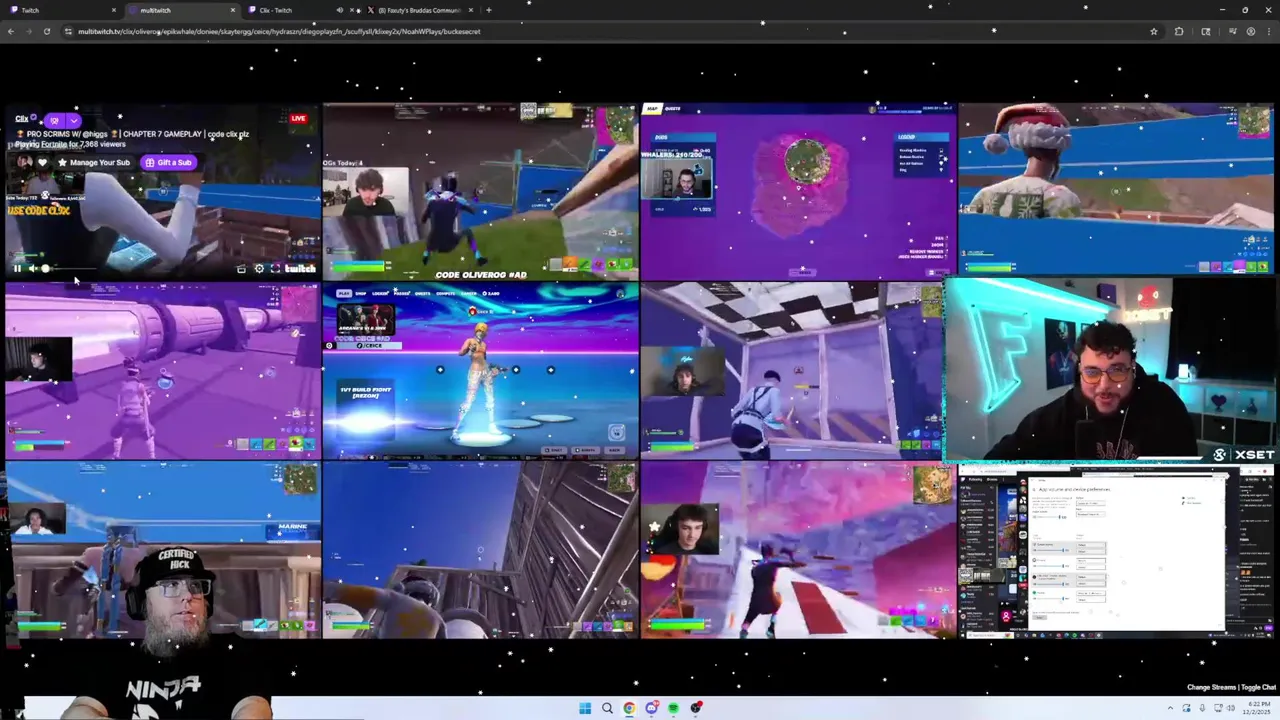Go back using the browser back arrow
This screenshot has width=1280, height=720.
pyautogui.click(x=11, y=31)
